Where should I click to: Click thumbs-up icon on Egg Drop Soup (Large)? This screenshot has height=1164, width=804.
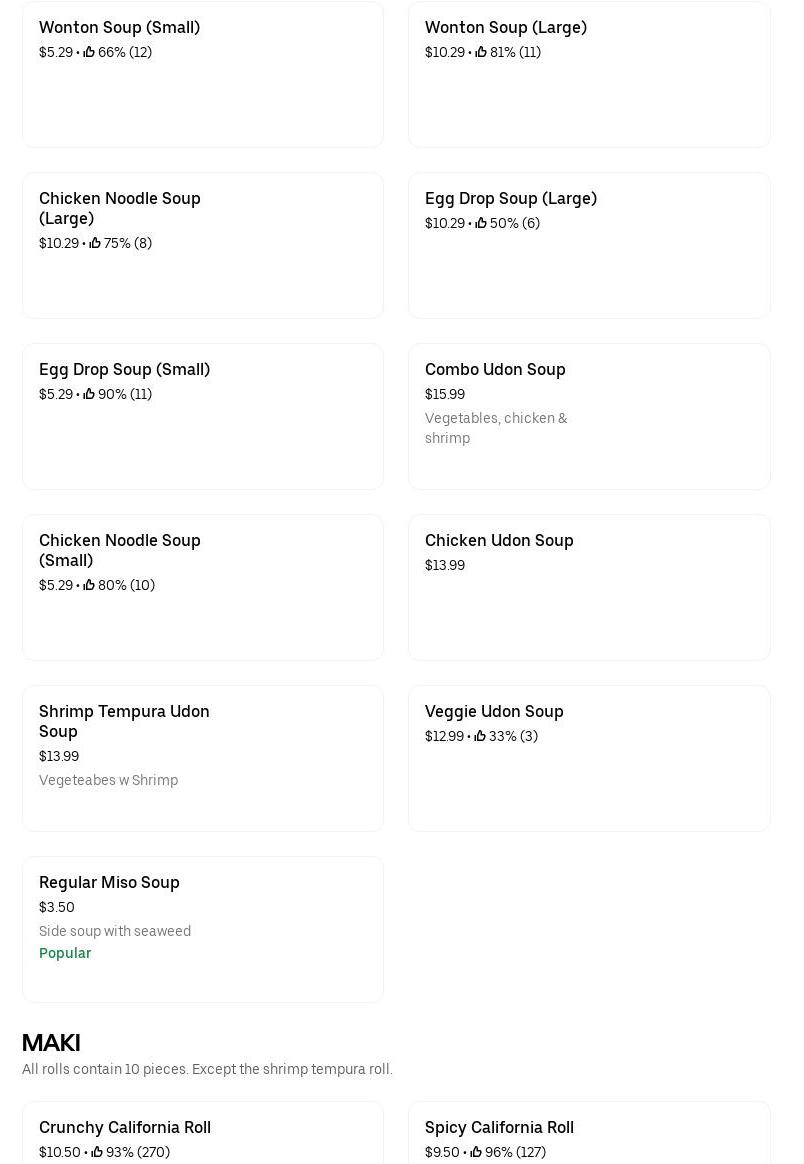(x=481, y=223)
